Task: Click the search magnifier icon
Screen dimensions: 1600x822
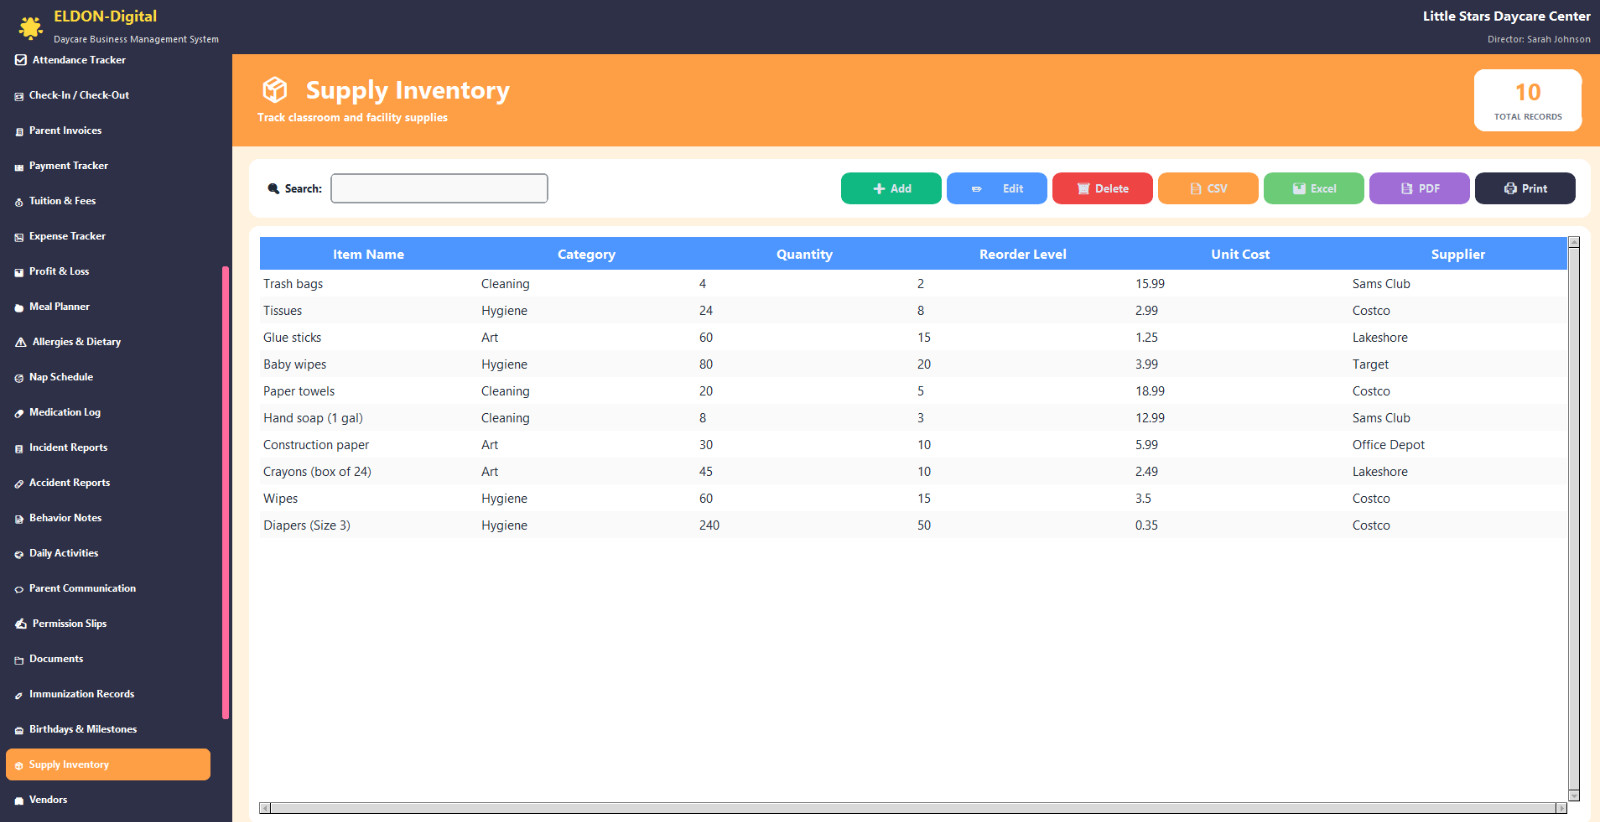Action: point(273,188)
